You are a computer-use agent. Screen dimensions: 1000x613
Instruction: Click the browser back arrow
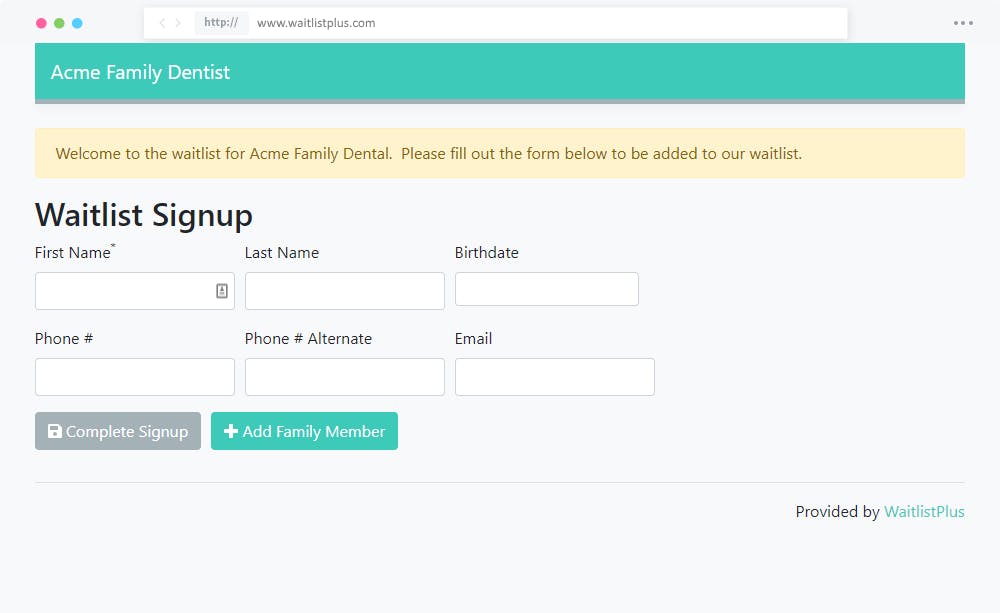161,22
